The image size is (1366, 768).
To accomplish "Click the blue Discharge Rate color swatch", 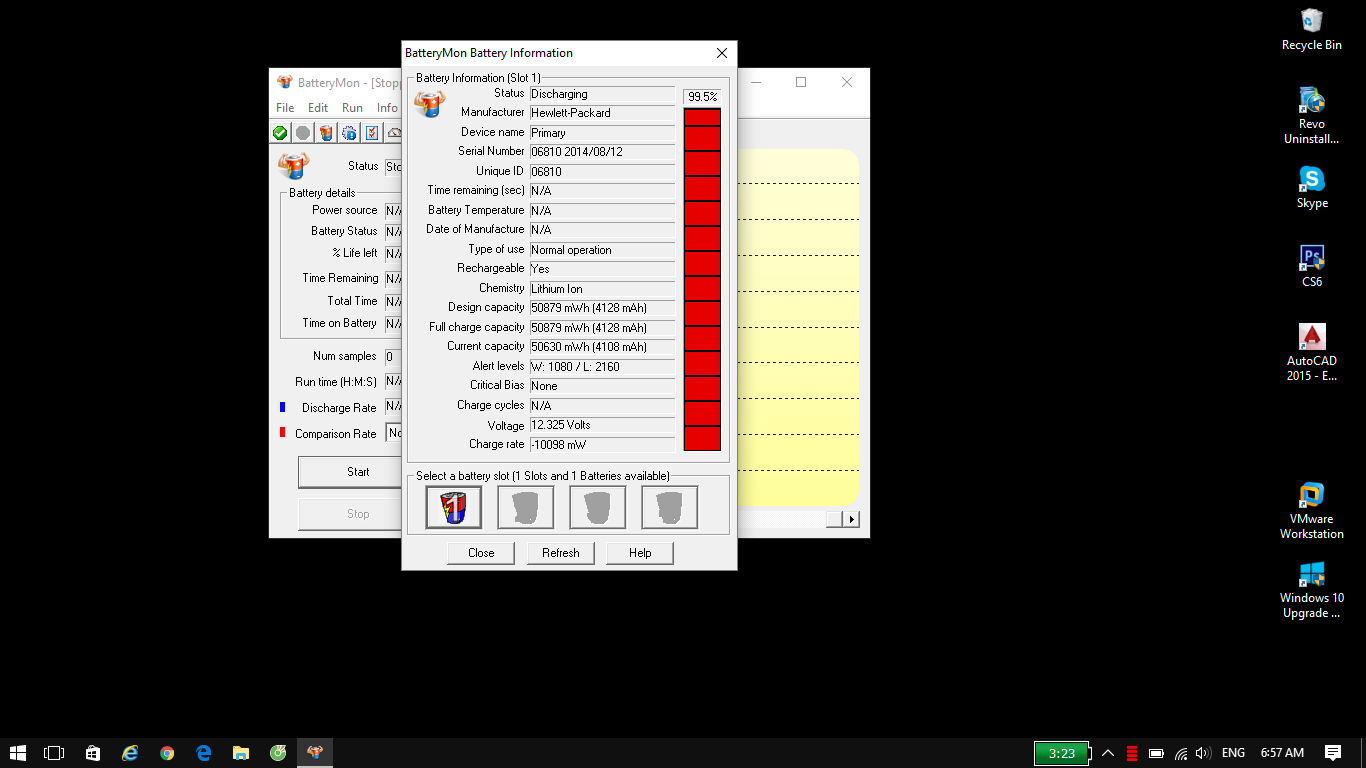I will point(283,407).
